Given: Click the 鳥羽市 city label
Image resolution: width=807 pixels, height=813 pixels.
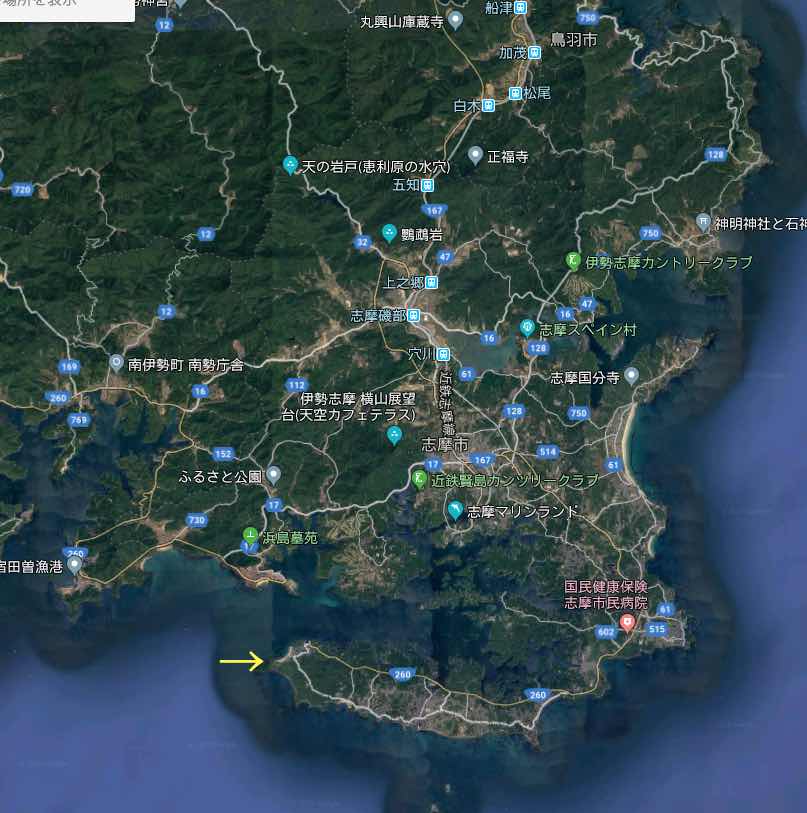Looking at the screenshot, I should [573, 40].
